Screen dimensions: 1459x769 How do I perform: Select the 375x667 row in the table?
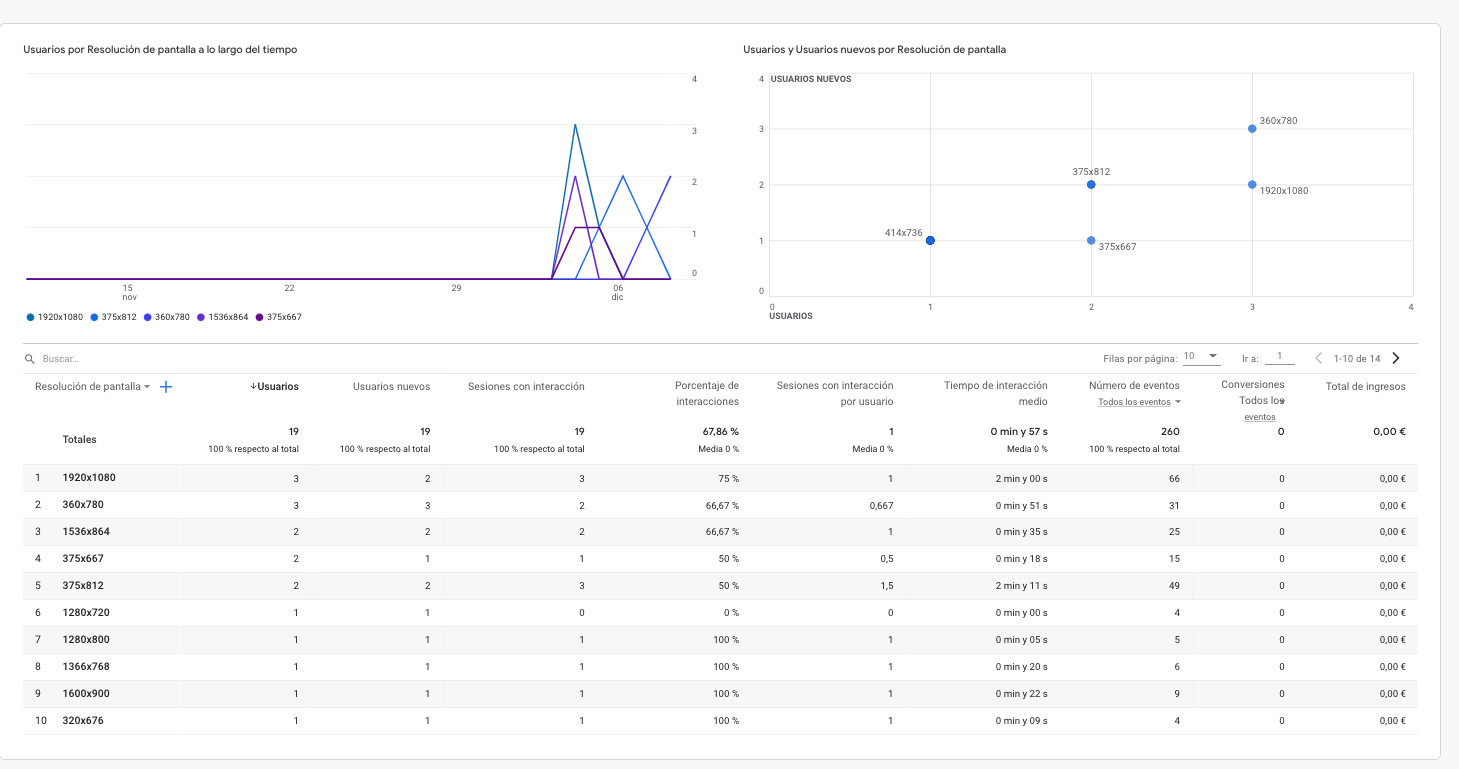[720, 559]
